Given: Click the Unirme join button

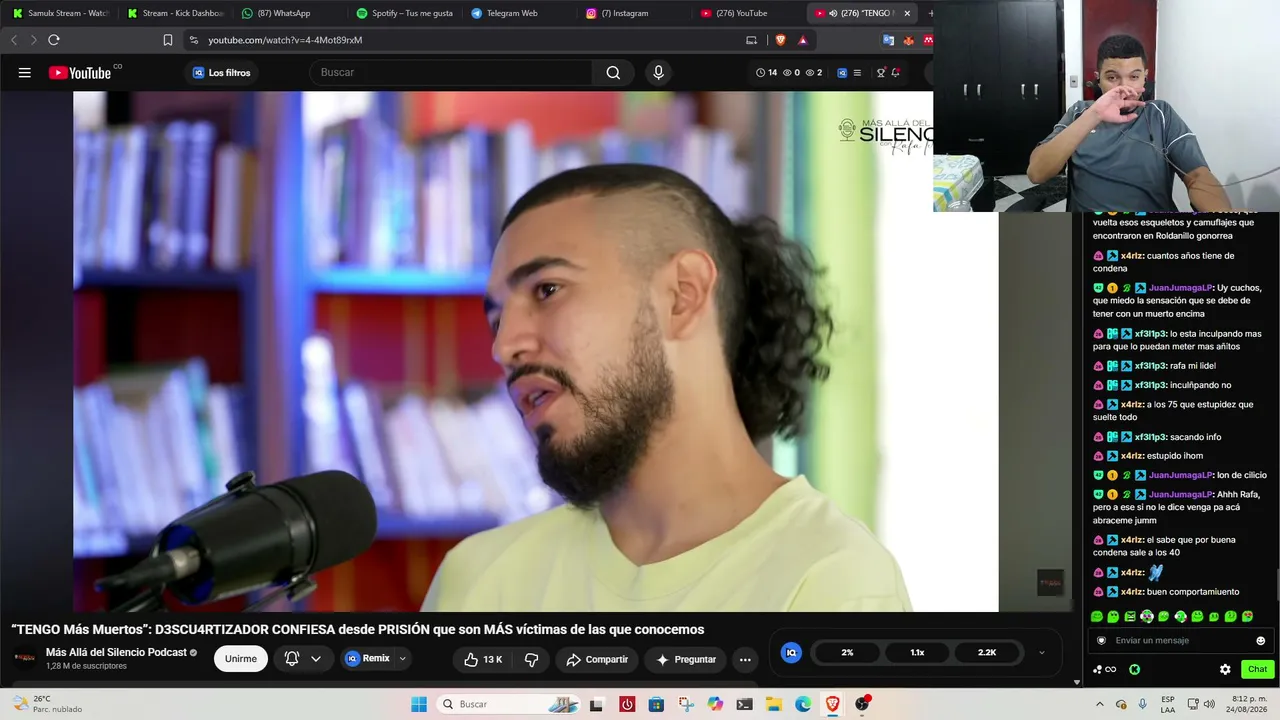Looking at the screenshot, I should 241,659.
